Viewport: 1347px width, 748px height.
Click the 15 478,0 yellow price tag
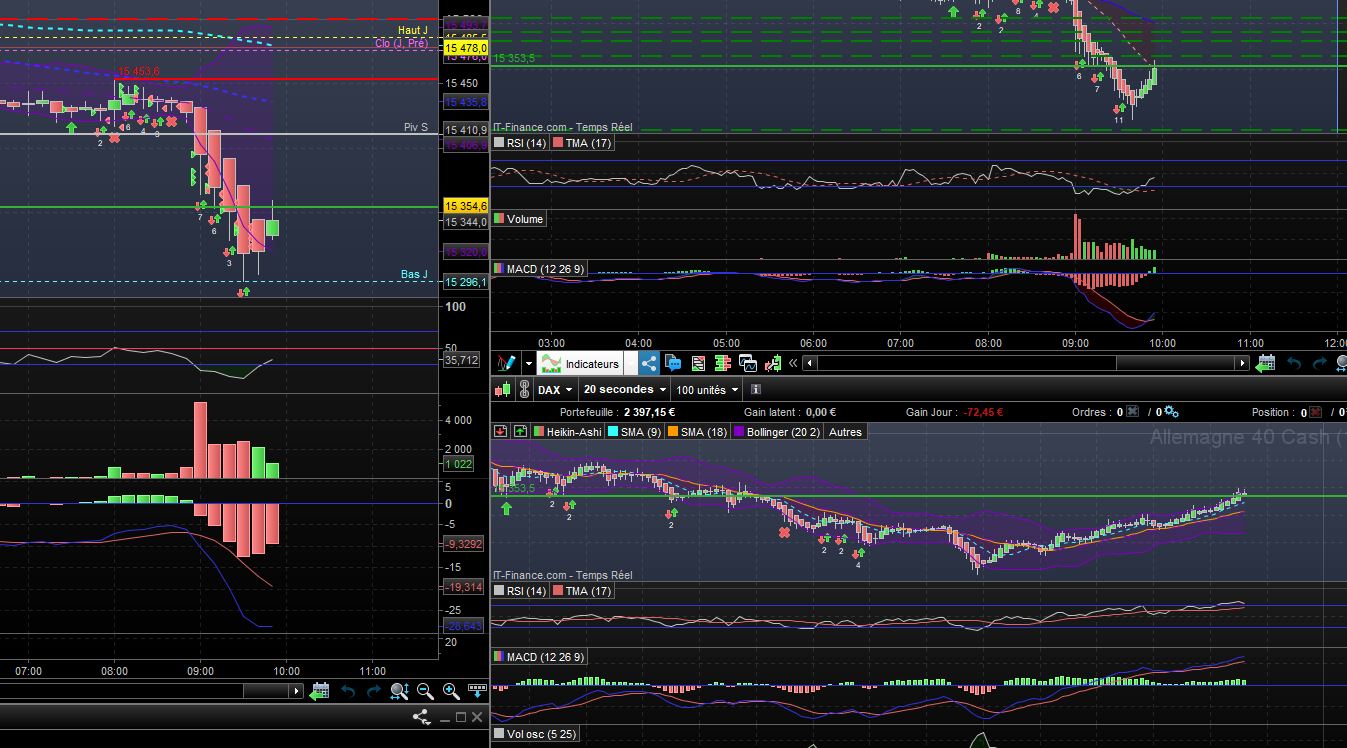pyautogui.click(x=466, y=48)
